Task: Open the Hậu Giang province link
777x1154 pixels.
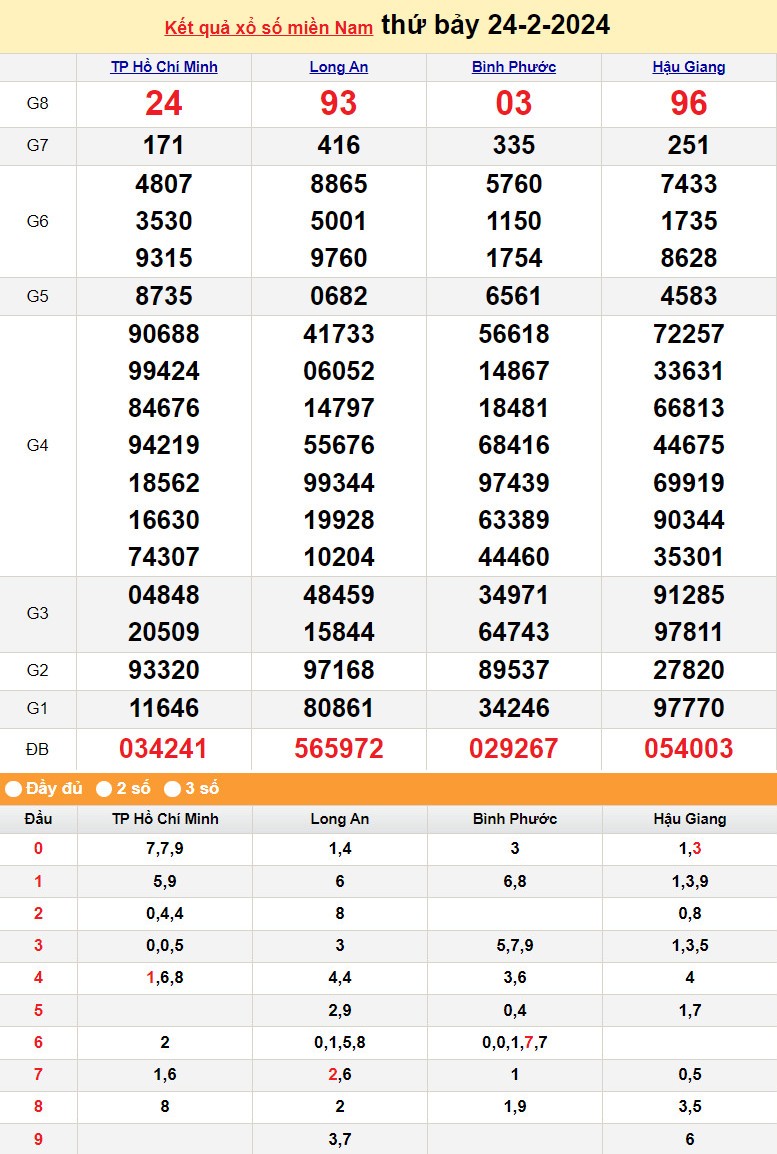Action: pos(689,67)
